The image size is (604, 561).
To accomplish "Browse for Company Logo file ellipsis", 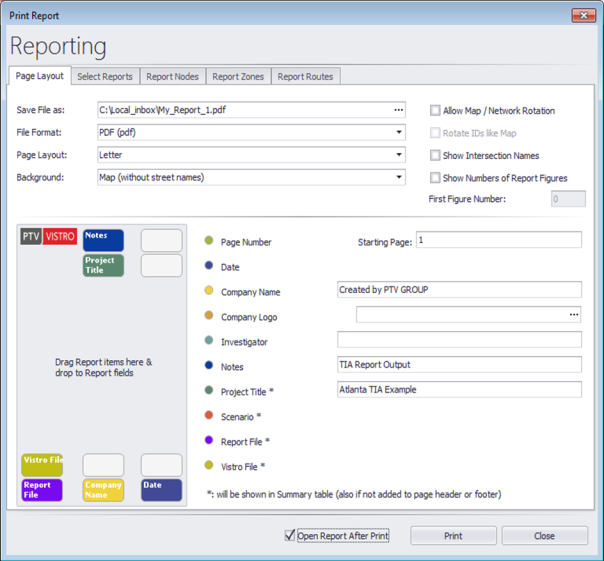I will (574, 315).
